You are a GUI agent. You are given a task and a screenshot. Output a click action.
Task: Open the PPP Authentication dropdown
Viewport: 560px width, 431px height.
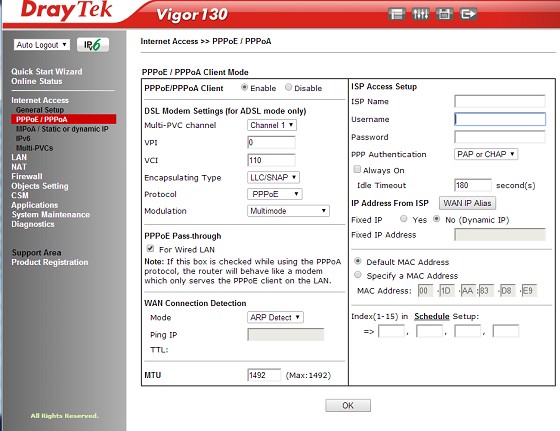pos(486,154)
